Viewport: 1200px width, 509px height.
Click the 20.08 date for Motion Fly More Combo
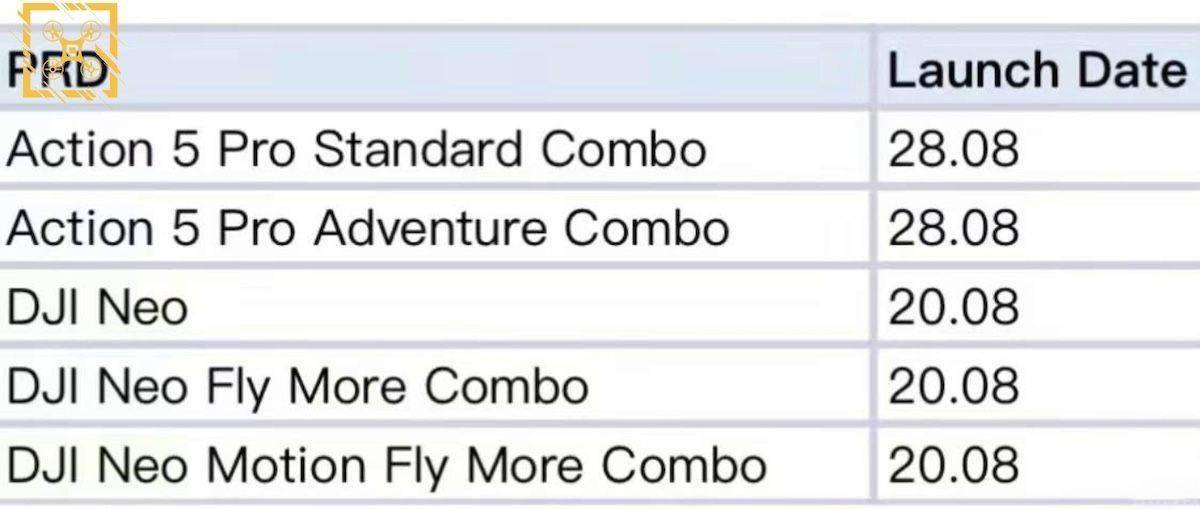point(953,465)
